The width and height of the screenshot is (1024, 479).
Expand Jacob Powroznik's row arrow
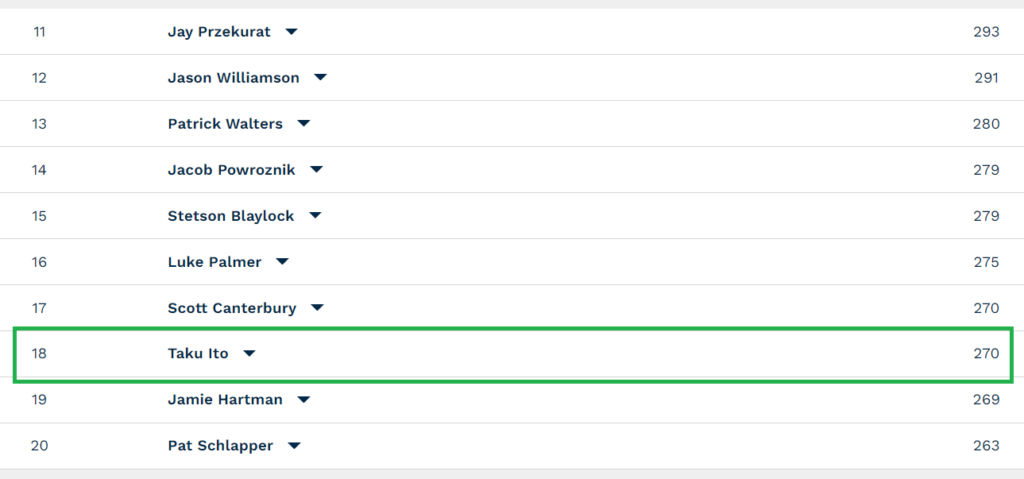[316, 170]
